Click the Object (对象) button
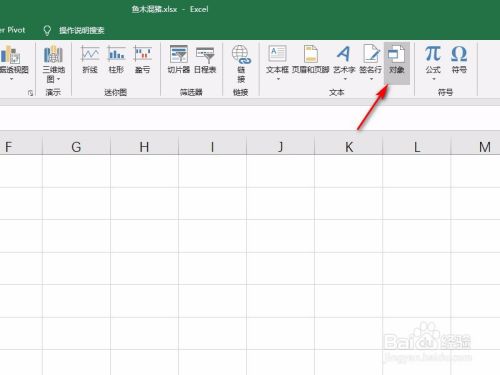The height and width of the screenshot is (375, 500). [397, 63]
